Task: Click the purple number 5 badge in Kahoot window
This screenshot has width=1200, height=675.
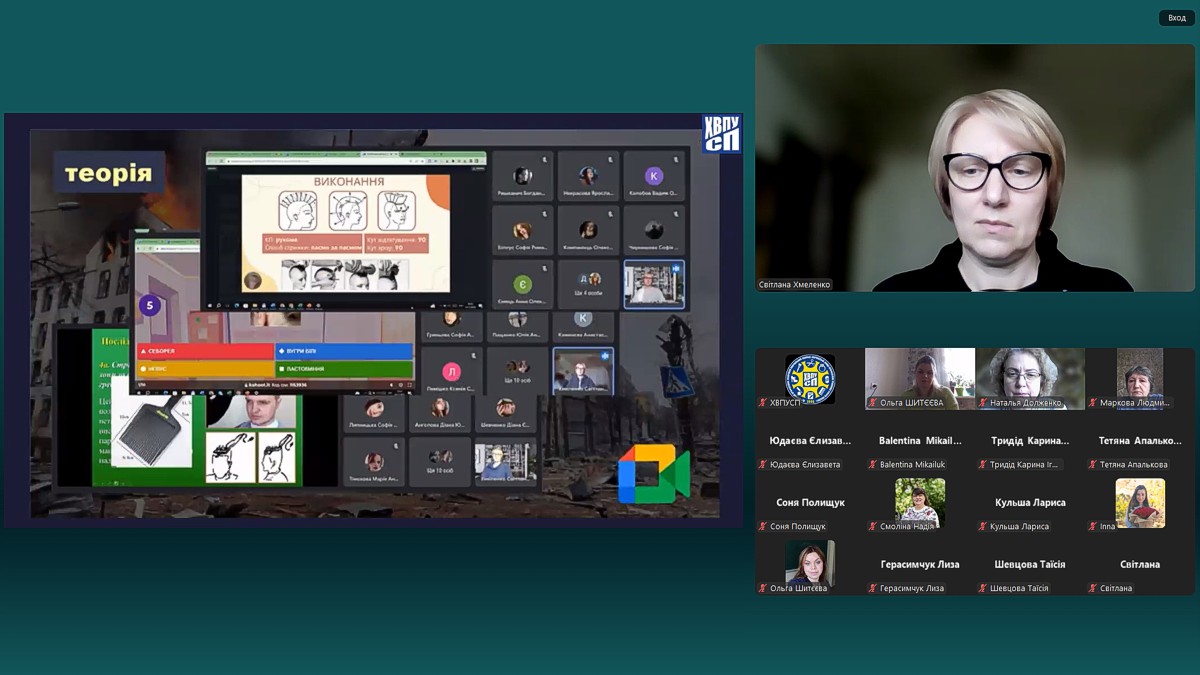Action: click(x=150, y=306)
